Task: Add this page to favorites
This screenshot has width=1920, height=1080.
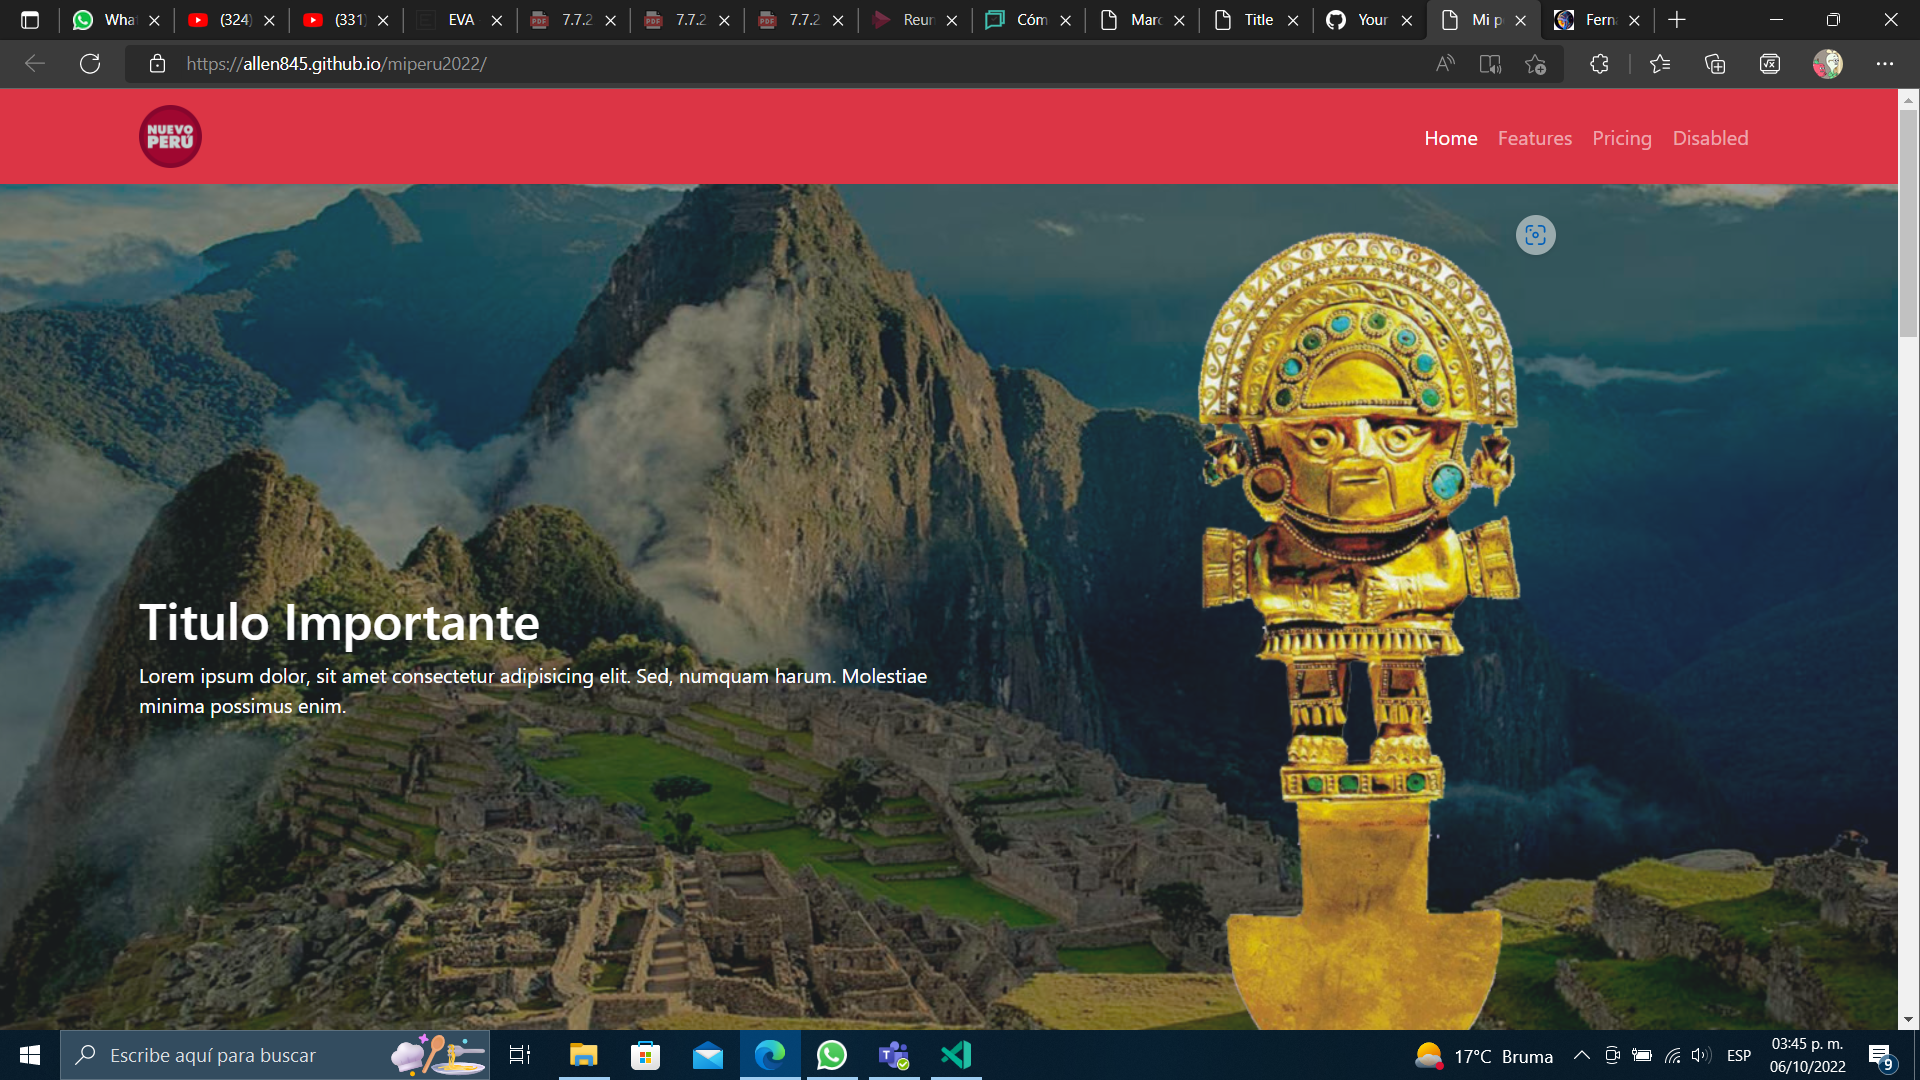Action: 1536,64
